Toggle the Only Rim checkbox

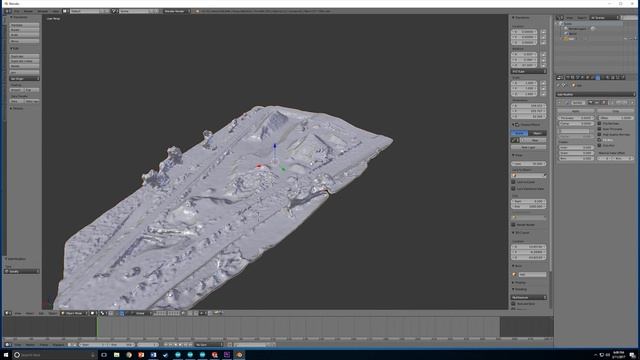coord(599,145)
